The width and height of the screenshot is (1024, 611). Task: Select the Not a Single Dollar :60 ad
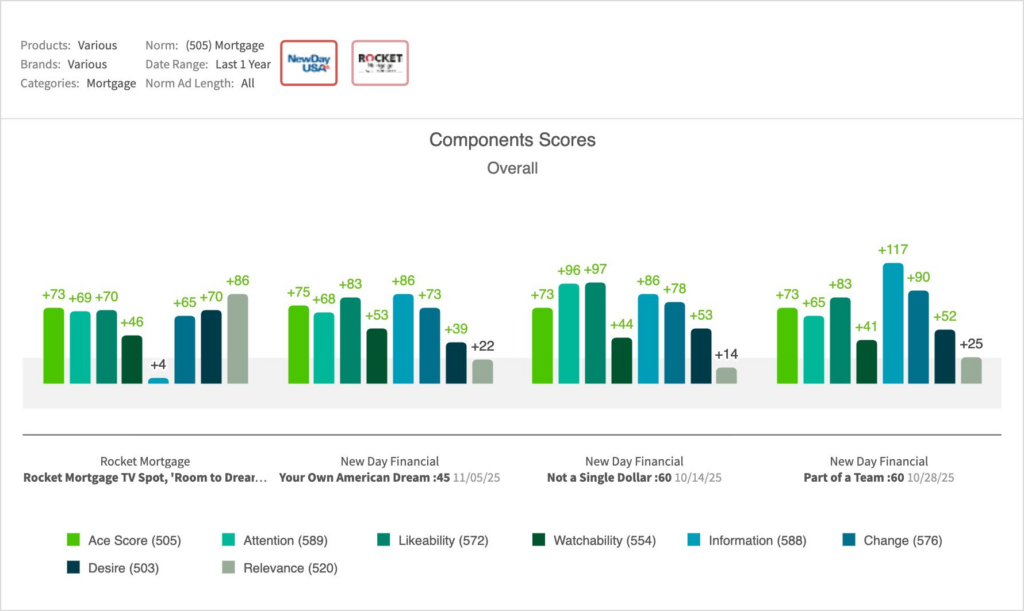[x=609, y=478]
